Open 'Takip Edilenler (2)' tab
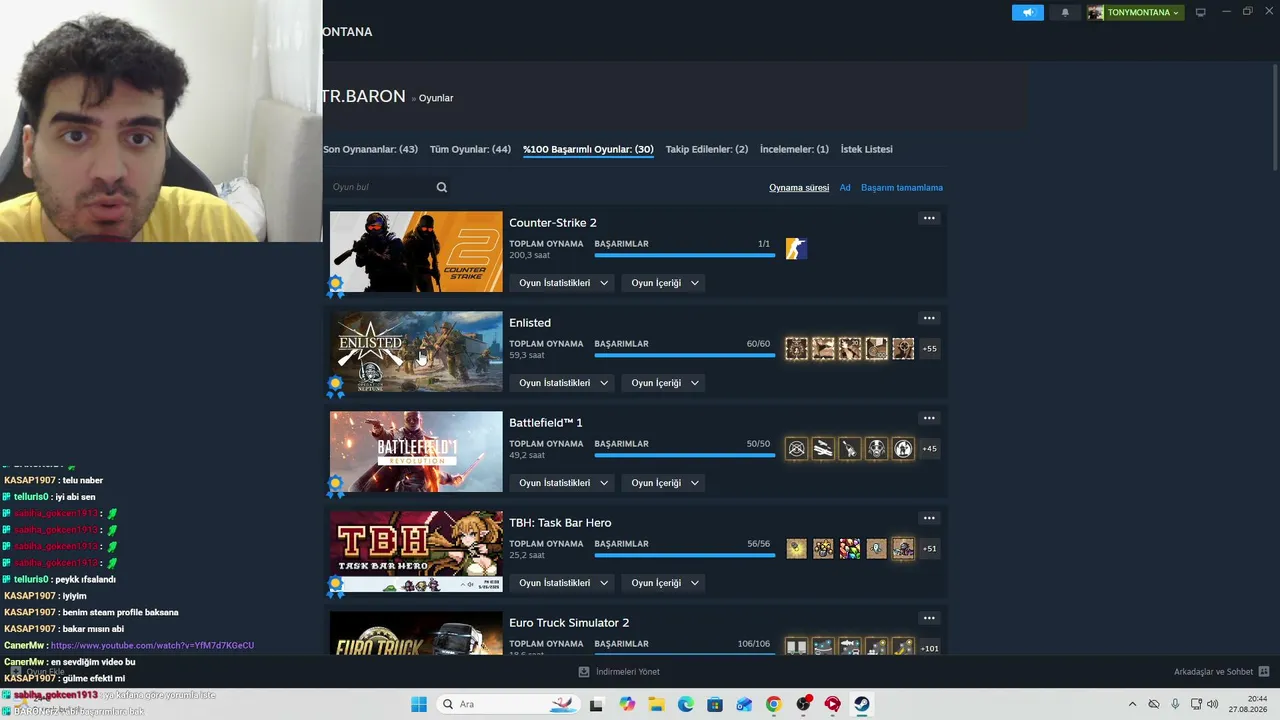1280x720 pixels. click(707, 149)
